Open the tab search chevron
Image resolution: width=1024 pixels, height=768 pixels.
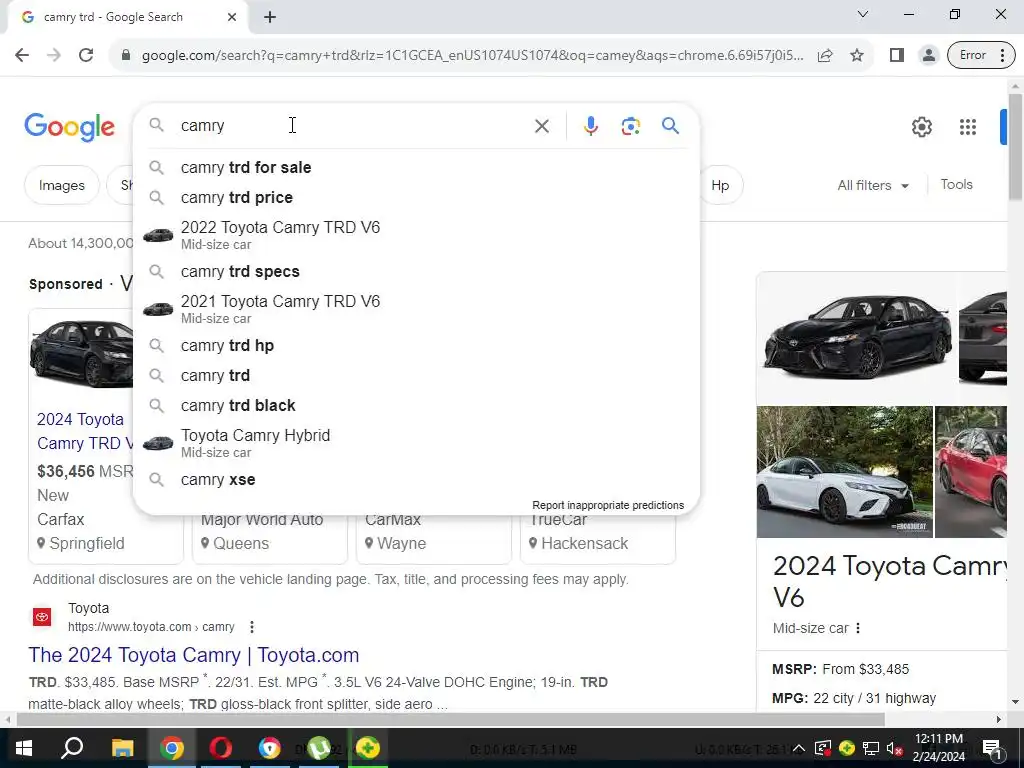(x=863, y=14)
